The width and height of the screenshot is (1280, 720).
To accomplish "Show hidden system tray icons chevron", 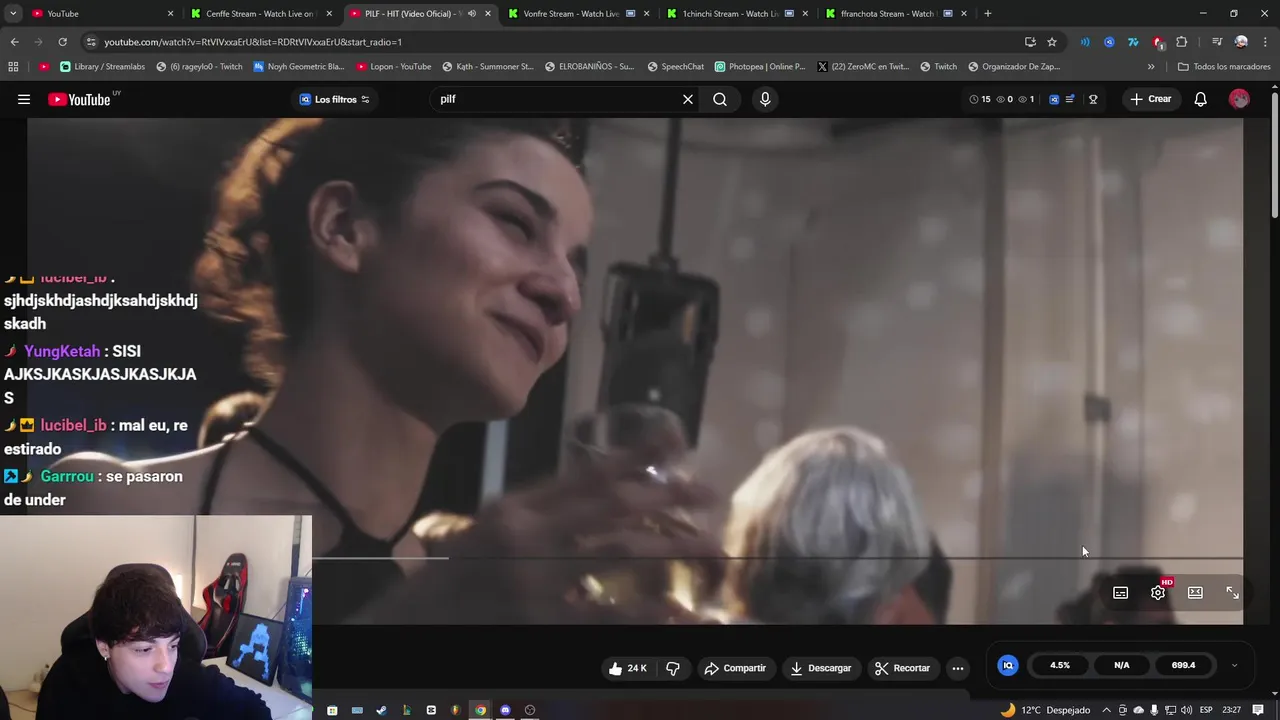I will pyautogui.click(x=1107, y=710).
